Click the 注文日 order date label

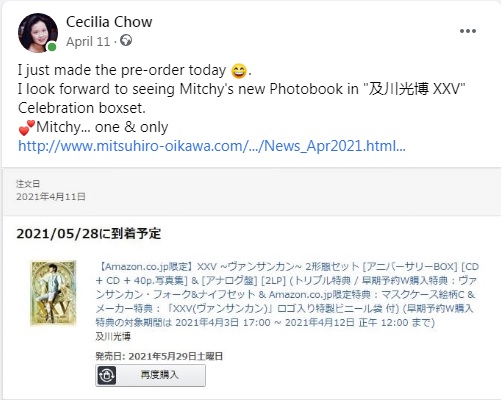pyautogui.click(x=28, y=184)
